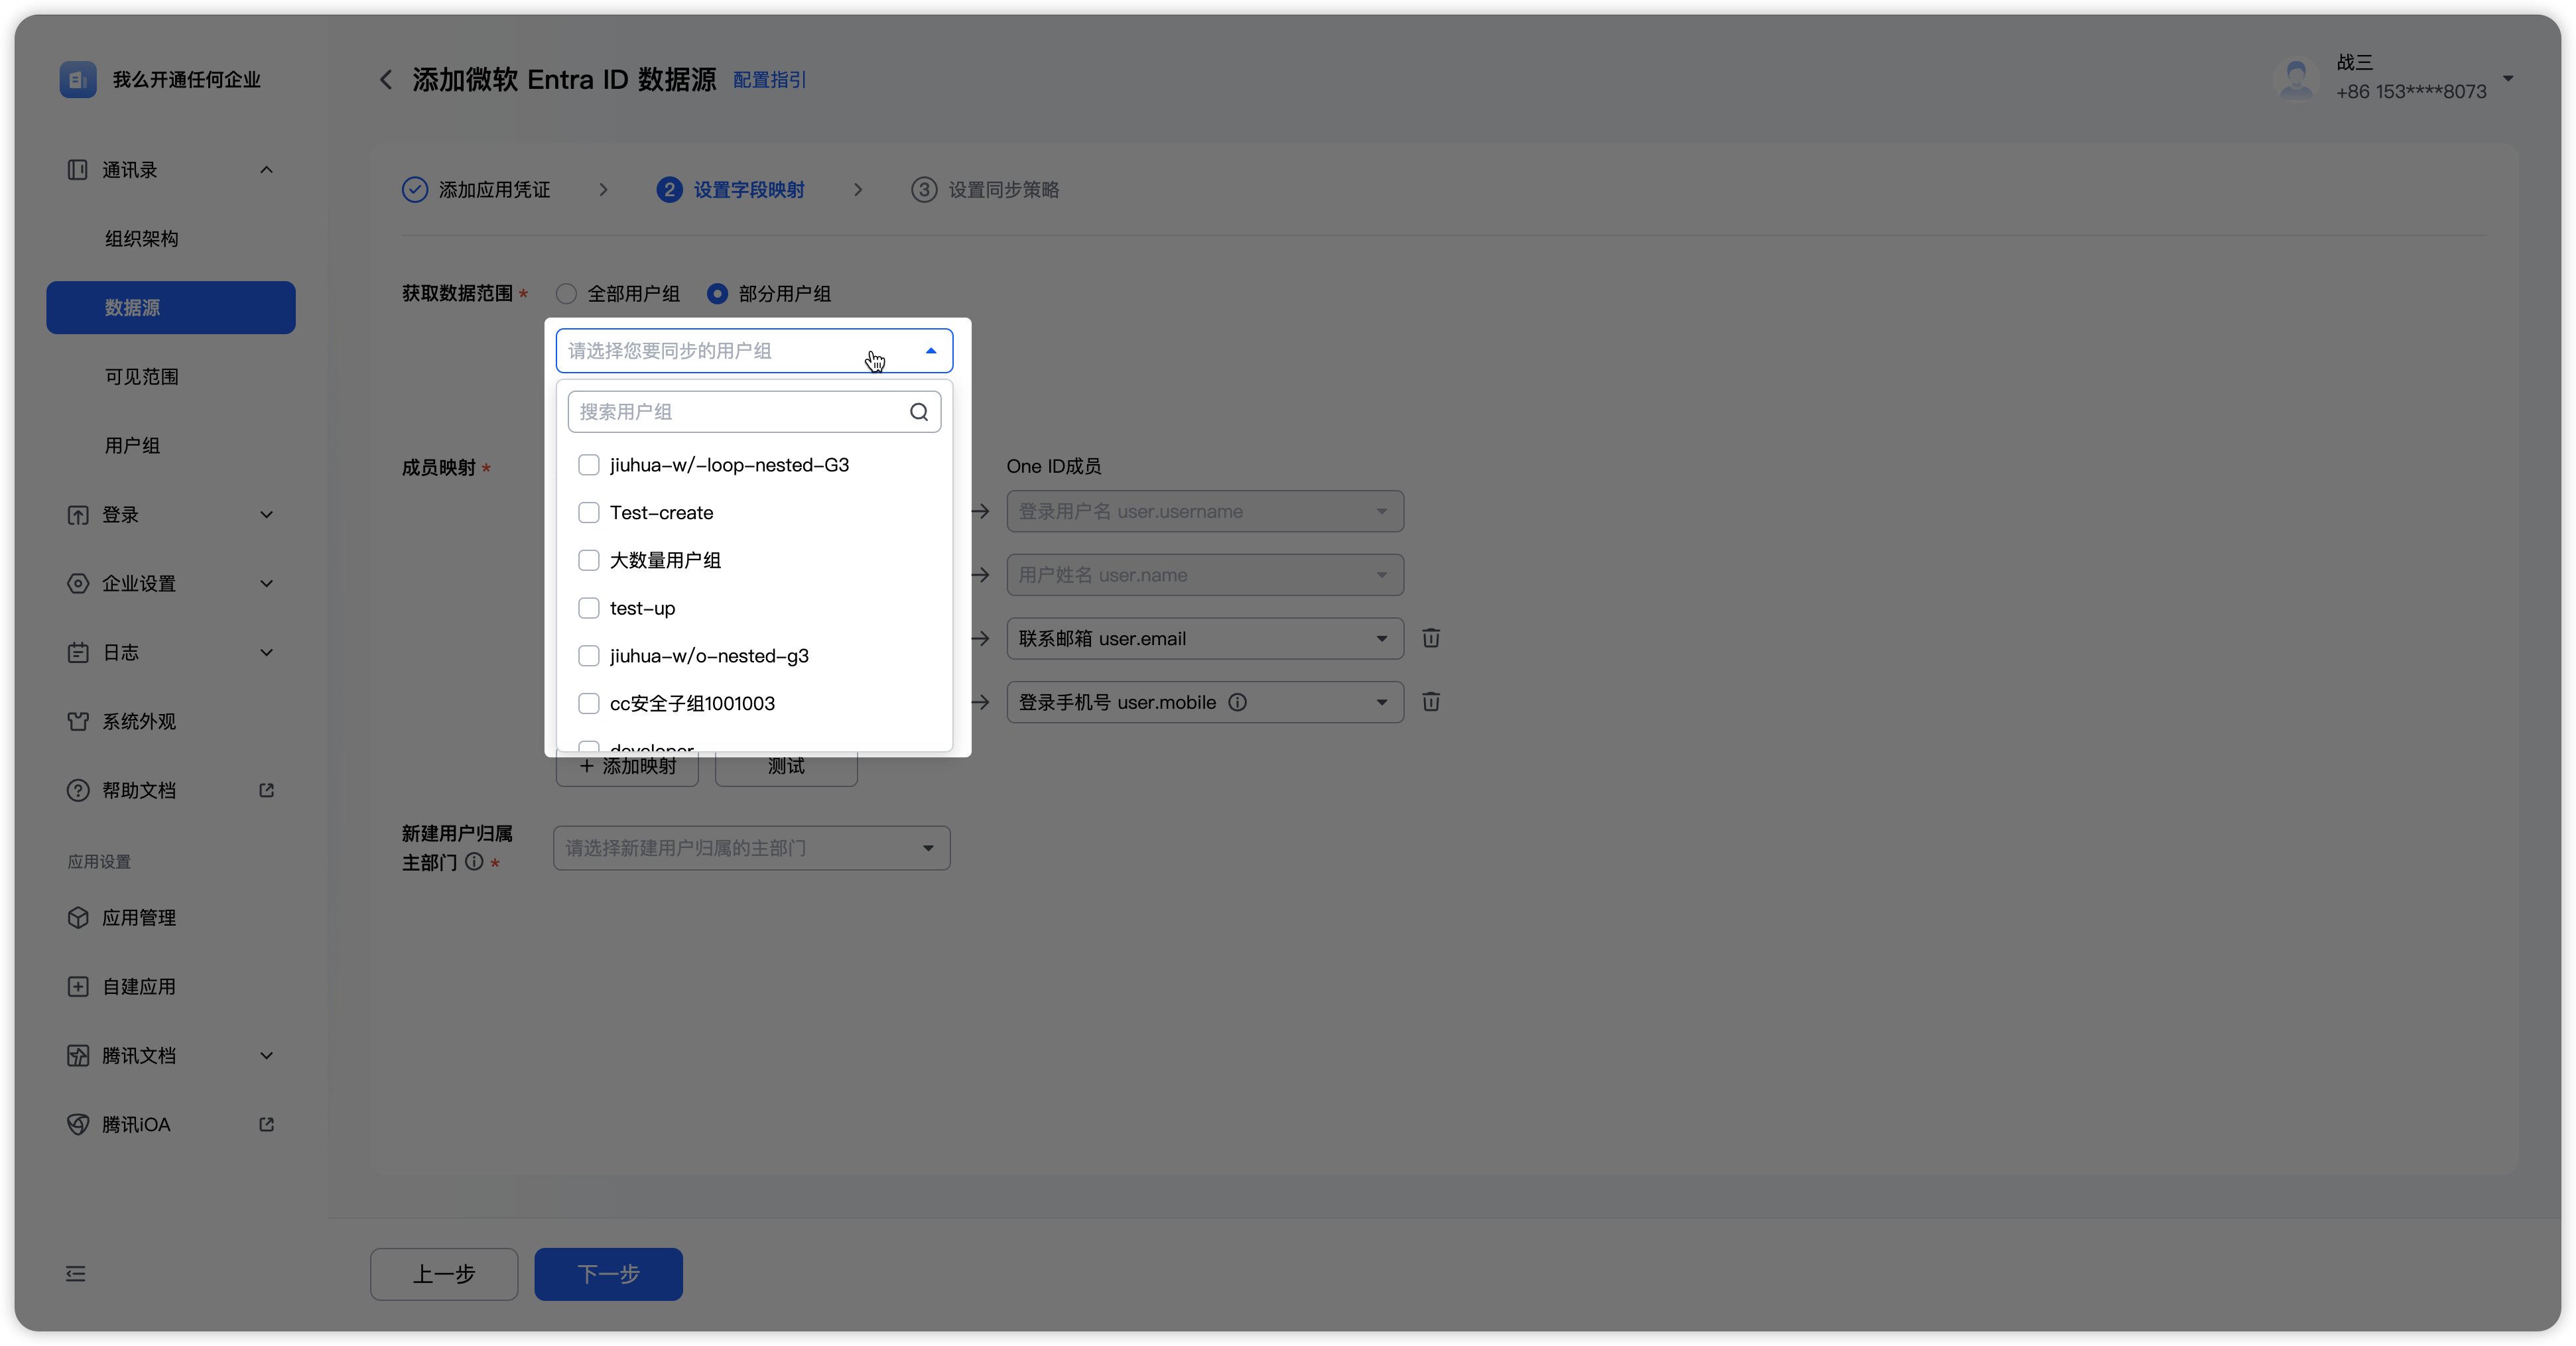Tick the 大数量用户组 checkbox
The width and height of the screenshot is (2576, 1346).
click(589, 560)
